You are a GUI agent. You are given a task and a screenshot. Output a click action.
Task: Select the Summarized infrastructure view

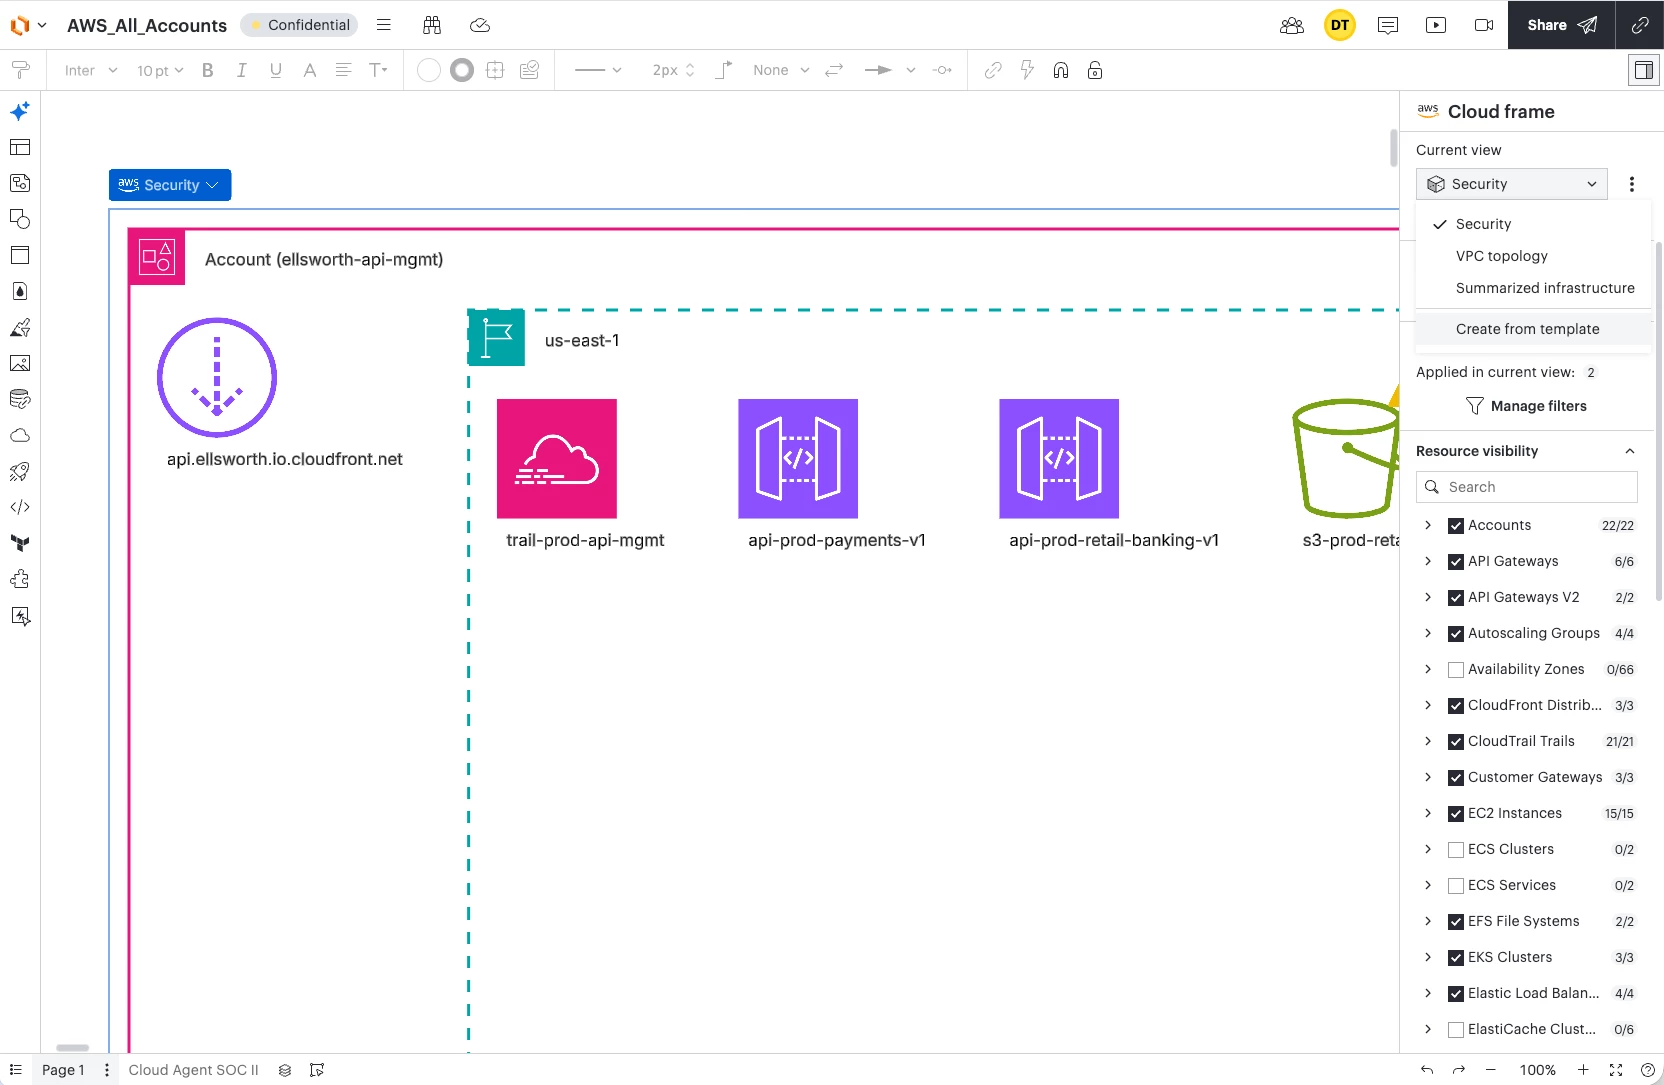tap(1533, 288)
